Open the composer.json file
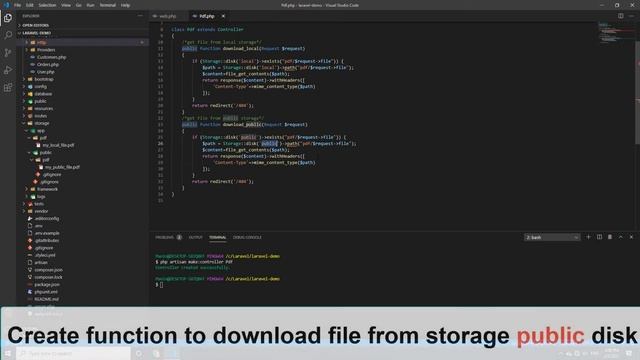 [49, 270]
